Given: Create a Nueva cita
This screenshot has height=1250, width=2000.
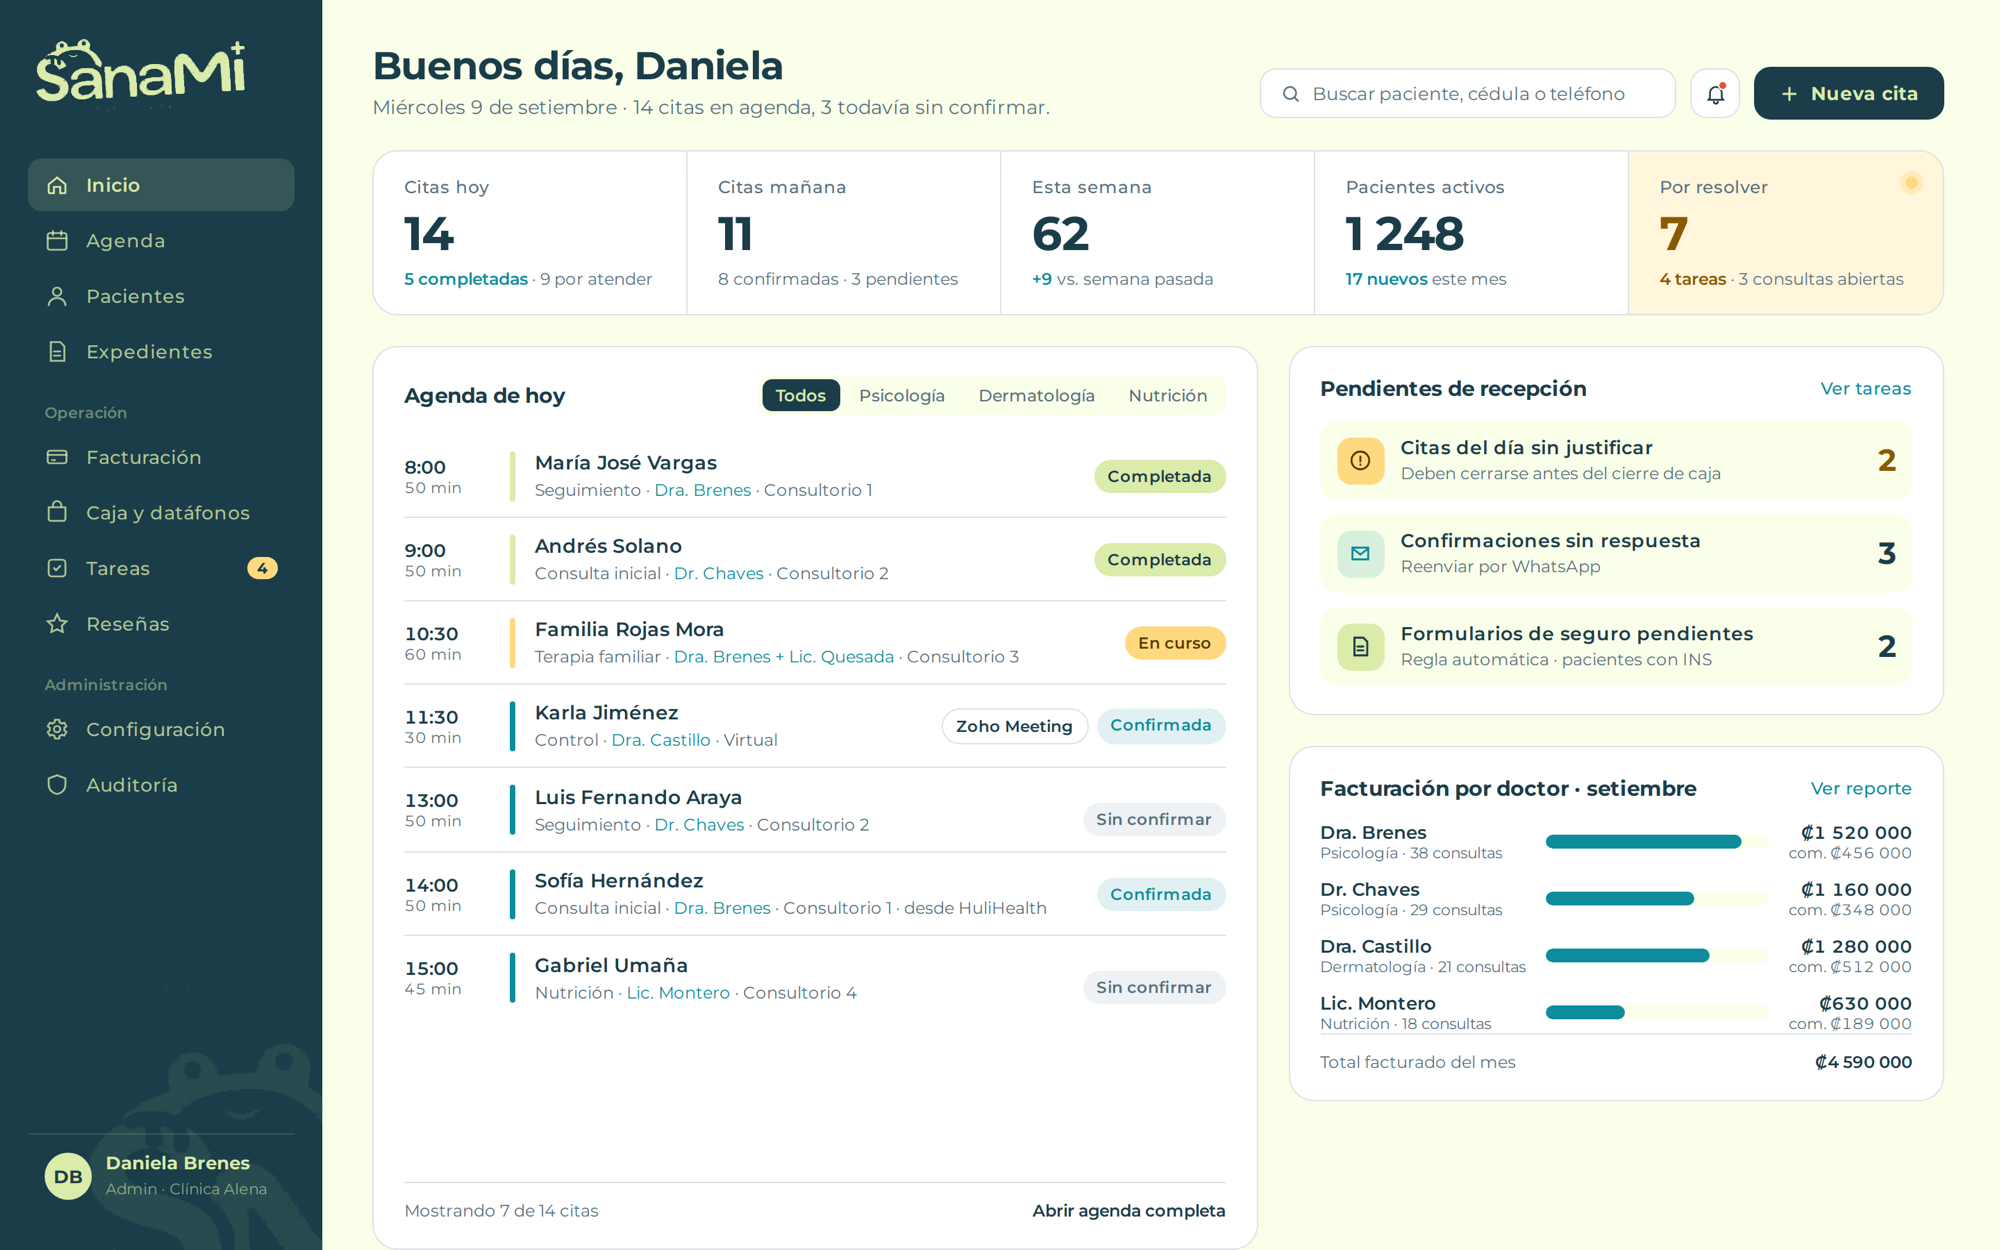Looking at the screenshot, I should click(x=1848, y=93).
